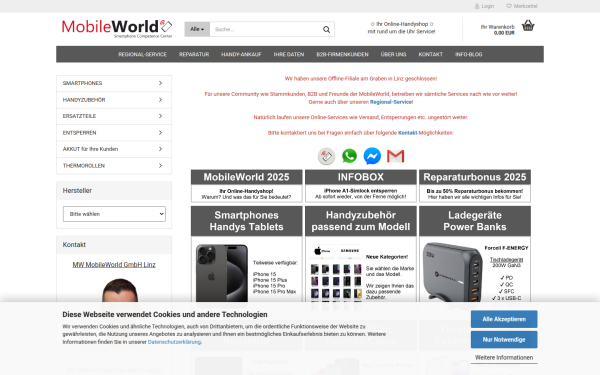Open the Hersteller 'Bitte wählen' dropdown
The height and width of the screenshot is (375, 600).
[114, 214]
